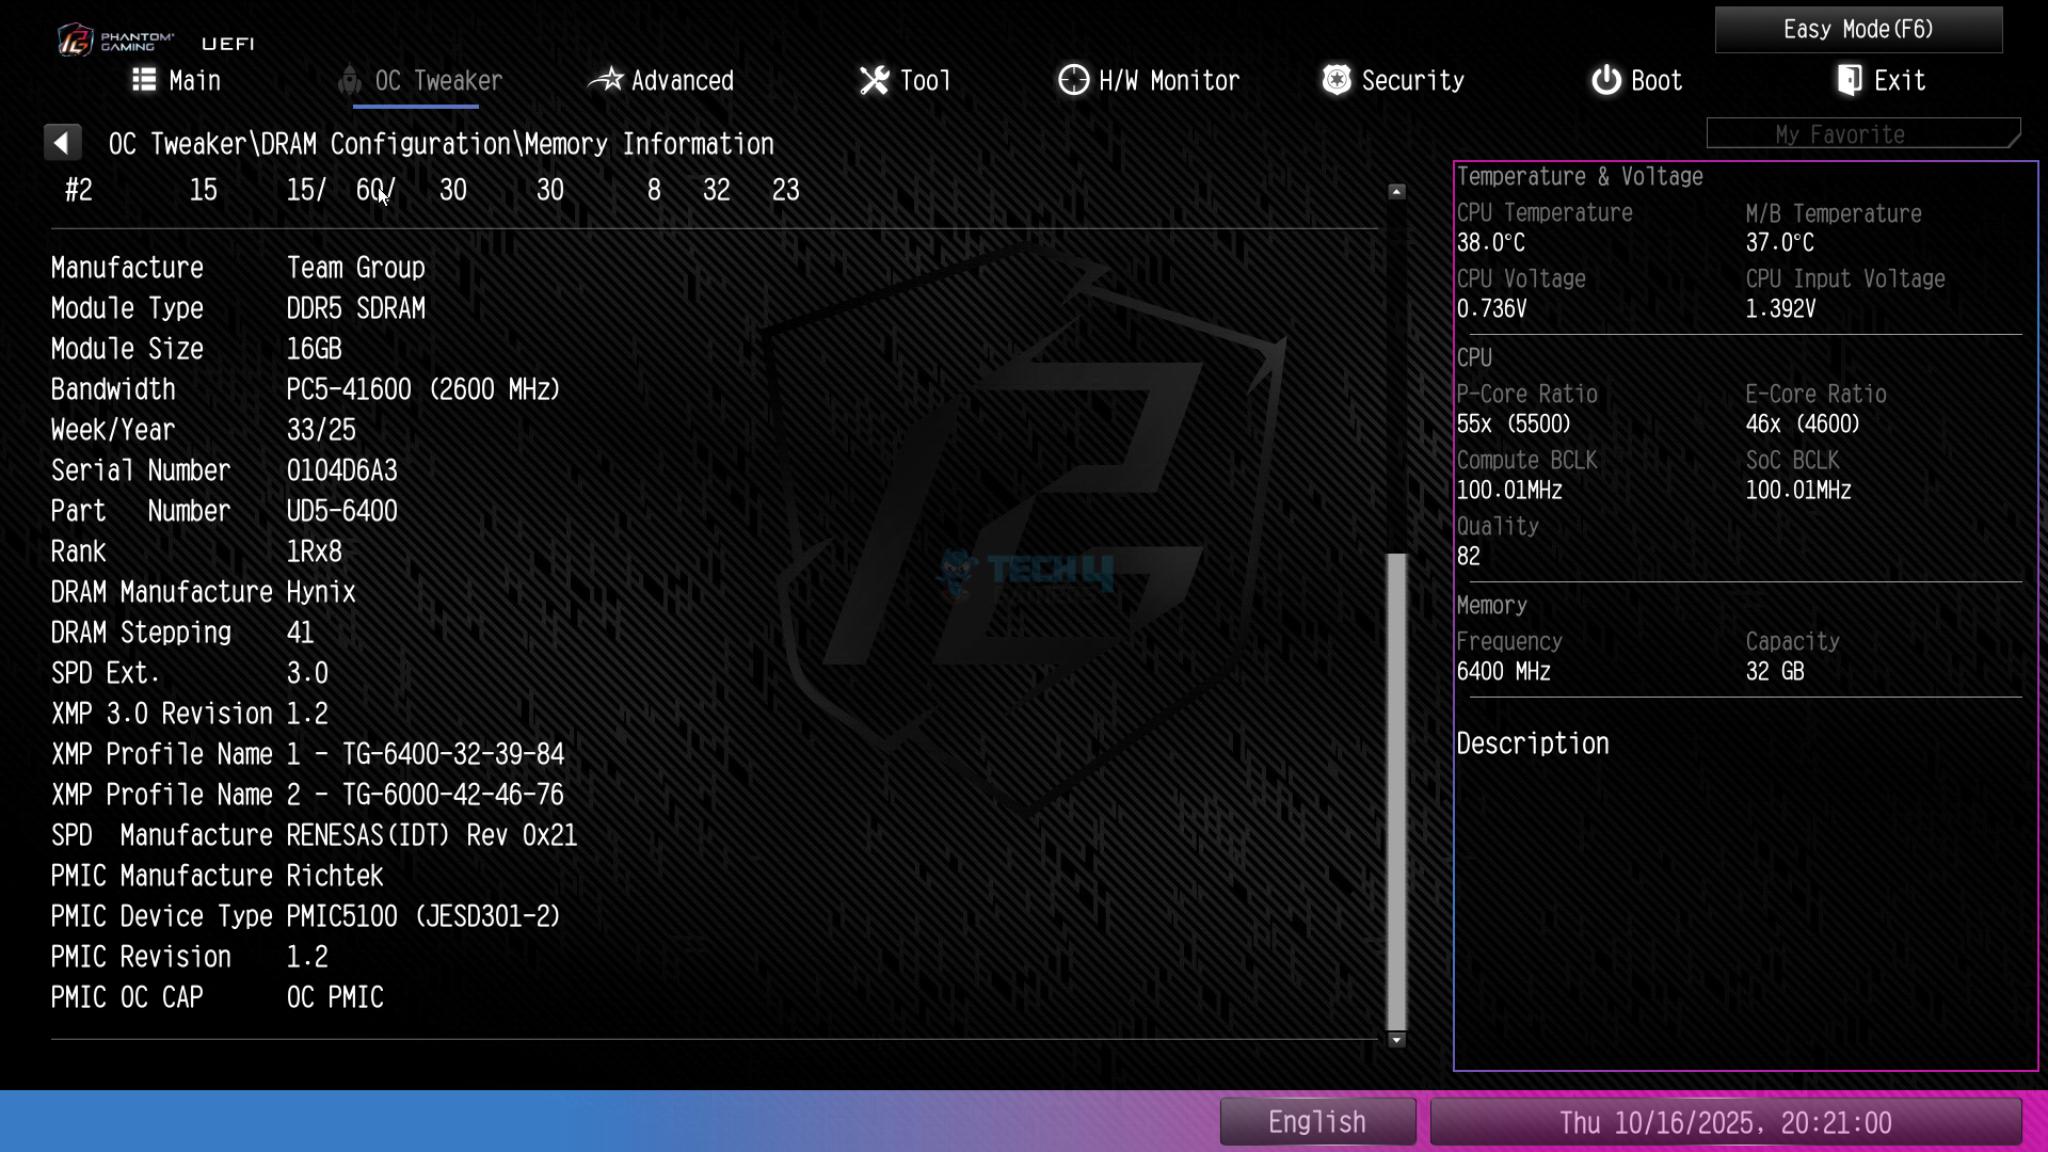
Task: Go back with the left arrow button
Action: (x=62, y=143)
